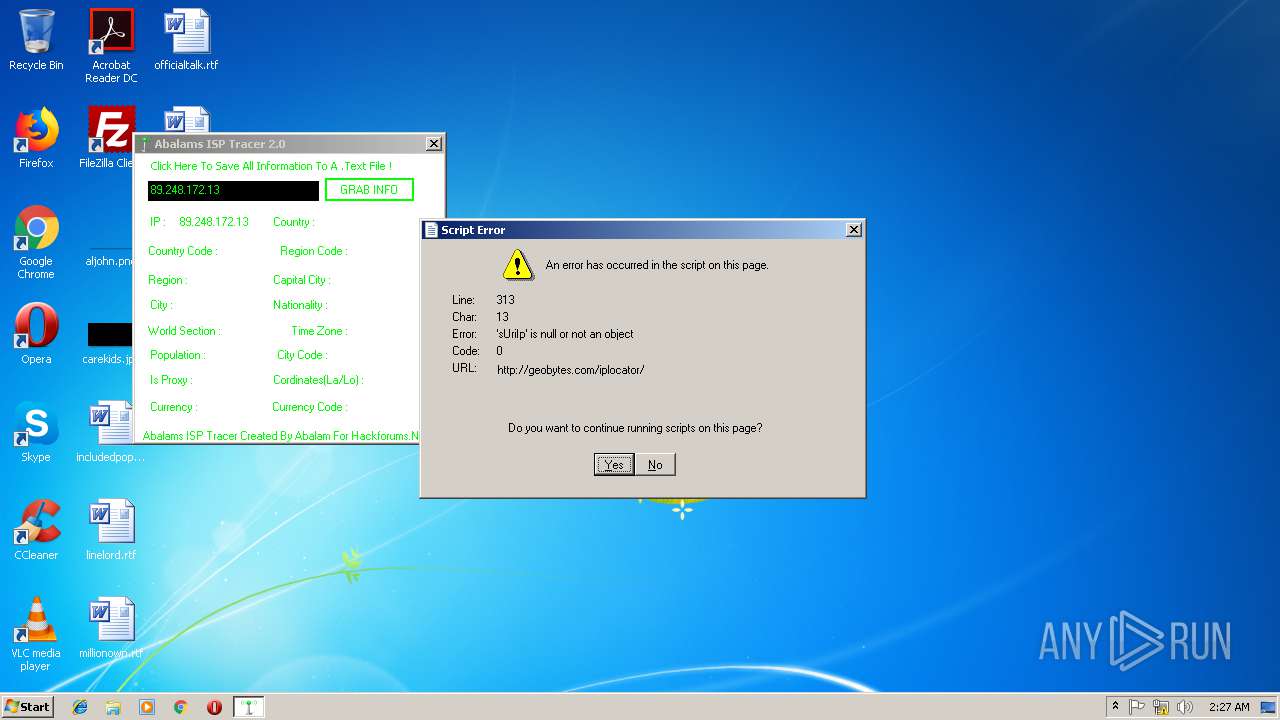Launch VLC media player shortcut
Image resolution: width=1280 pixels, height=720 pixels.
point(36,634)
